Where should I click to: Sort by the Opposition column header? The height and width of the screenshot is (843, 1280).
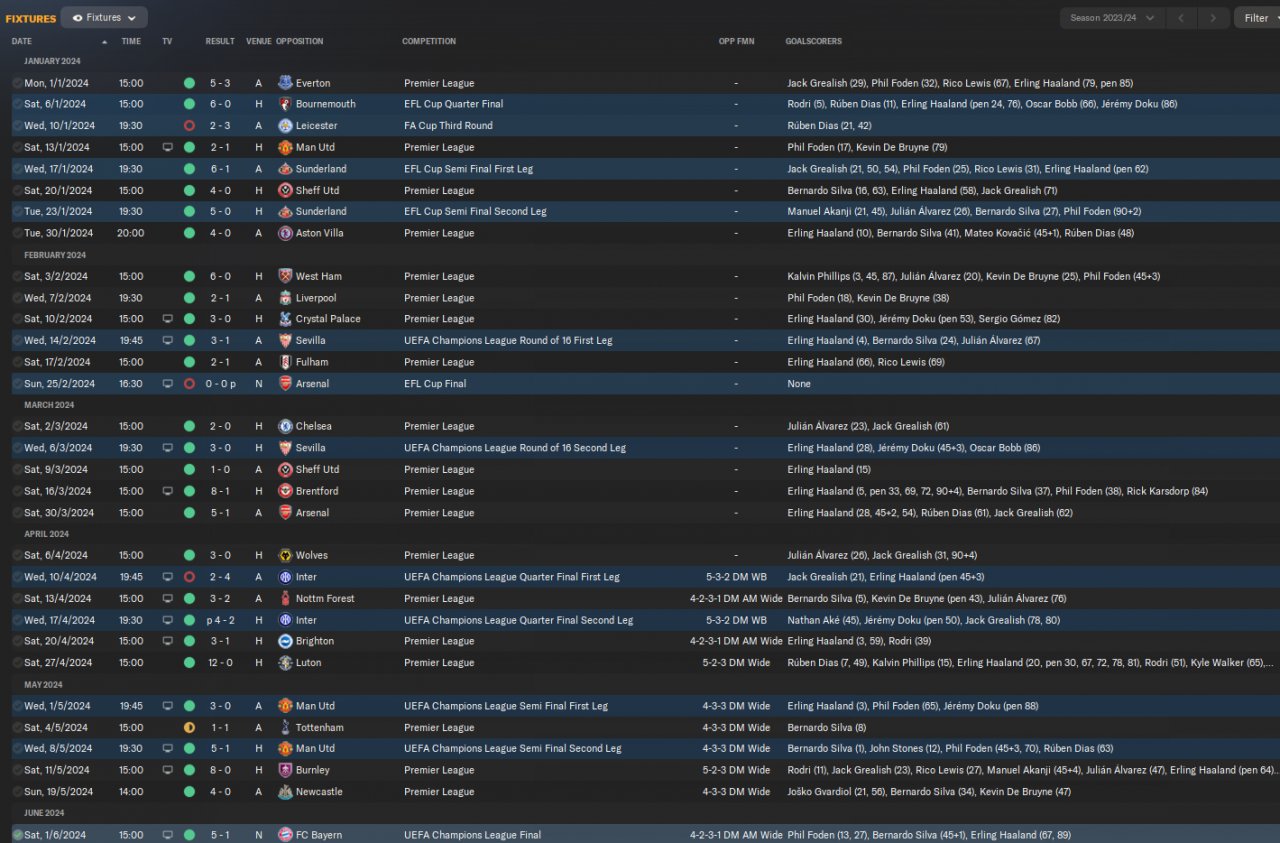point(300,41)
